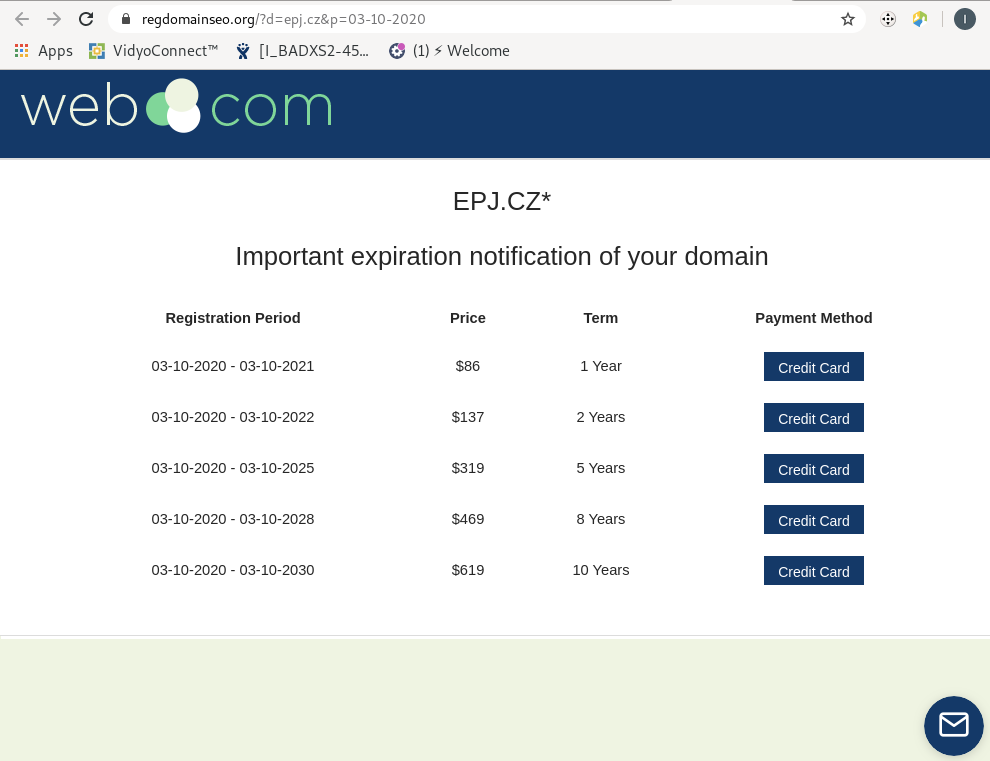
Task: Choose Credit Card for the 10 Years plan
Action: pos(814,572)
